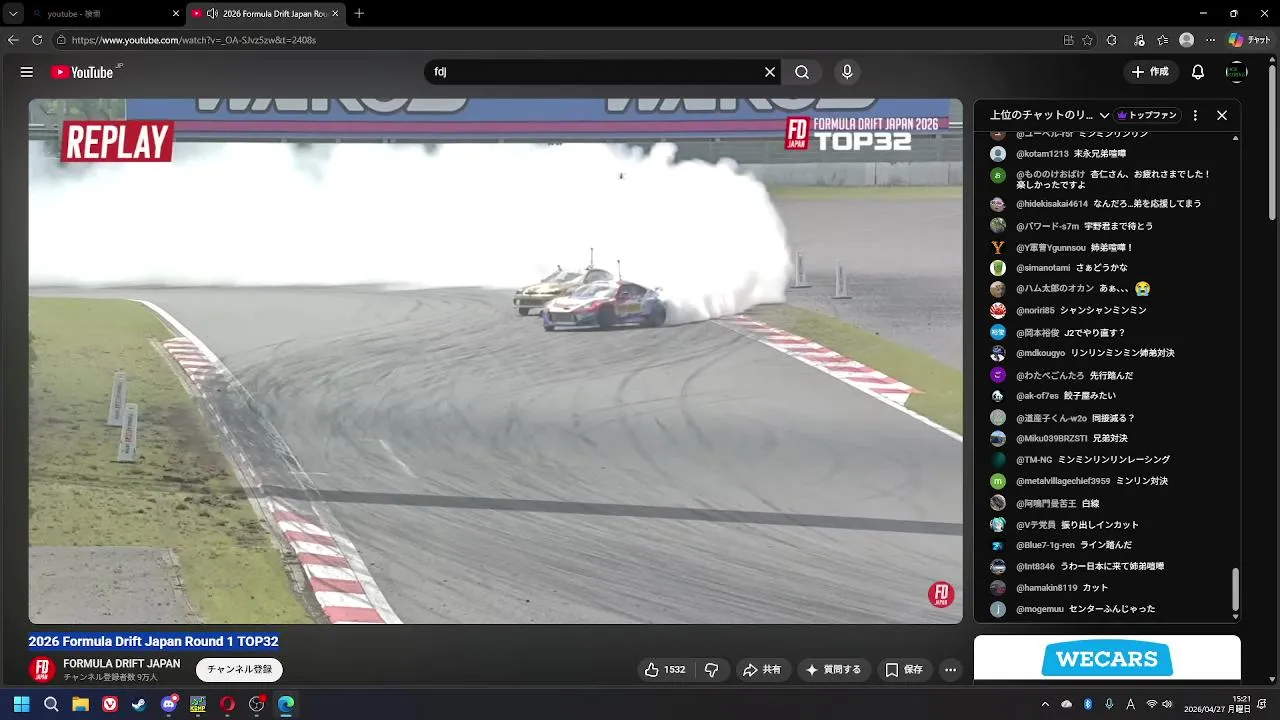Image resolution: width=1280 pixels, height=720 pixels.
Task: Open FORMULA DRIFT JAPAN channel name link
Action: coord(122,663)
